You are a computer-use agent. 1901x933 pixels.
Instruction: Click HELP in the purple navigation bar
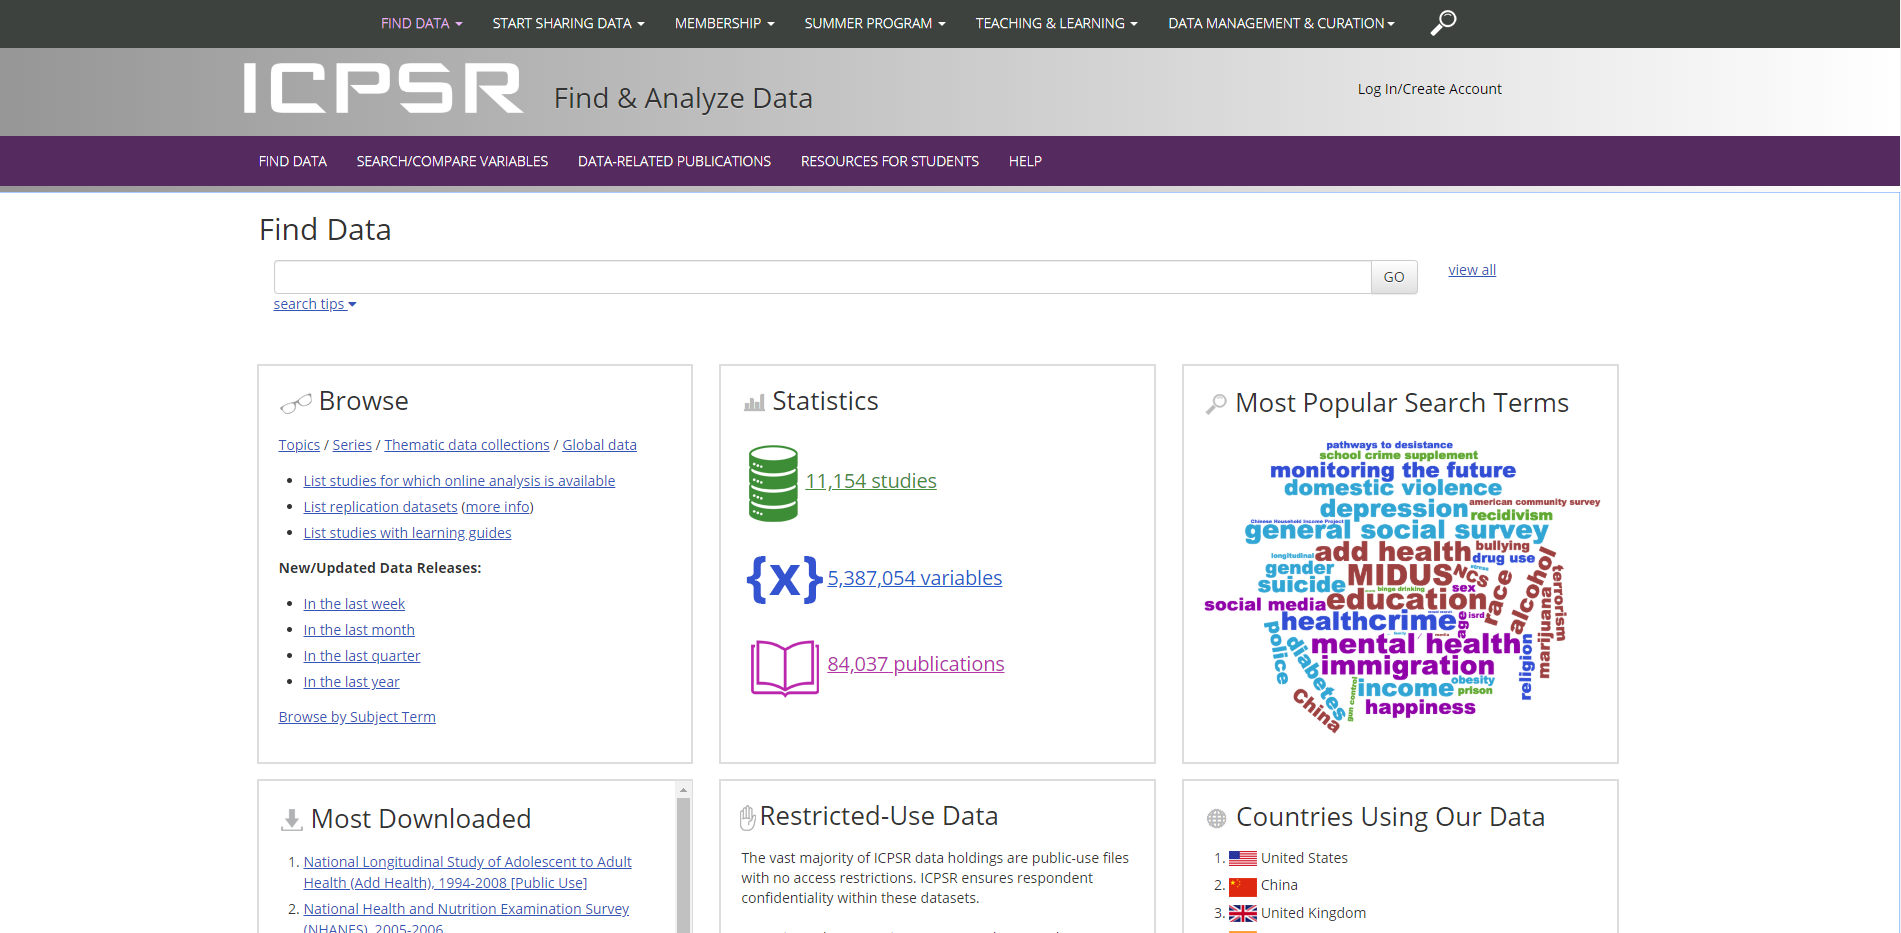coord(1025,161)
